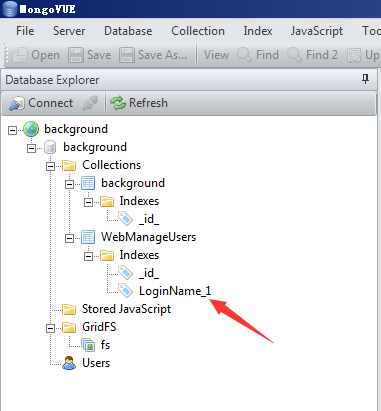
Task: Click the View toolbar button
Action: click(216, 55)
